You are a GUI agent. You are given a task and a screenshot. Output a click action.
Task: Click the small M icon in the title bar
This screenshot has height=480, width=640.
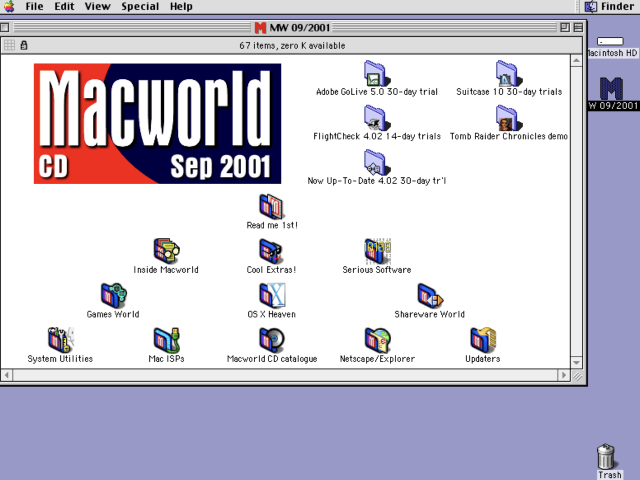(260, 28)
